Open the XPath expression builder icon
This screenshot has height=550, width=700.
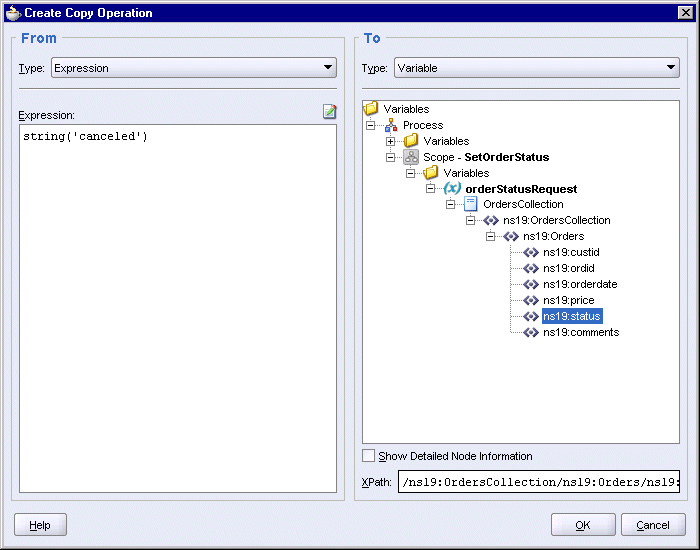click(x=329, y=111)
